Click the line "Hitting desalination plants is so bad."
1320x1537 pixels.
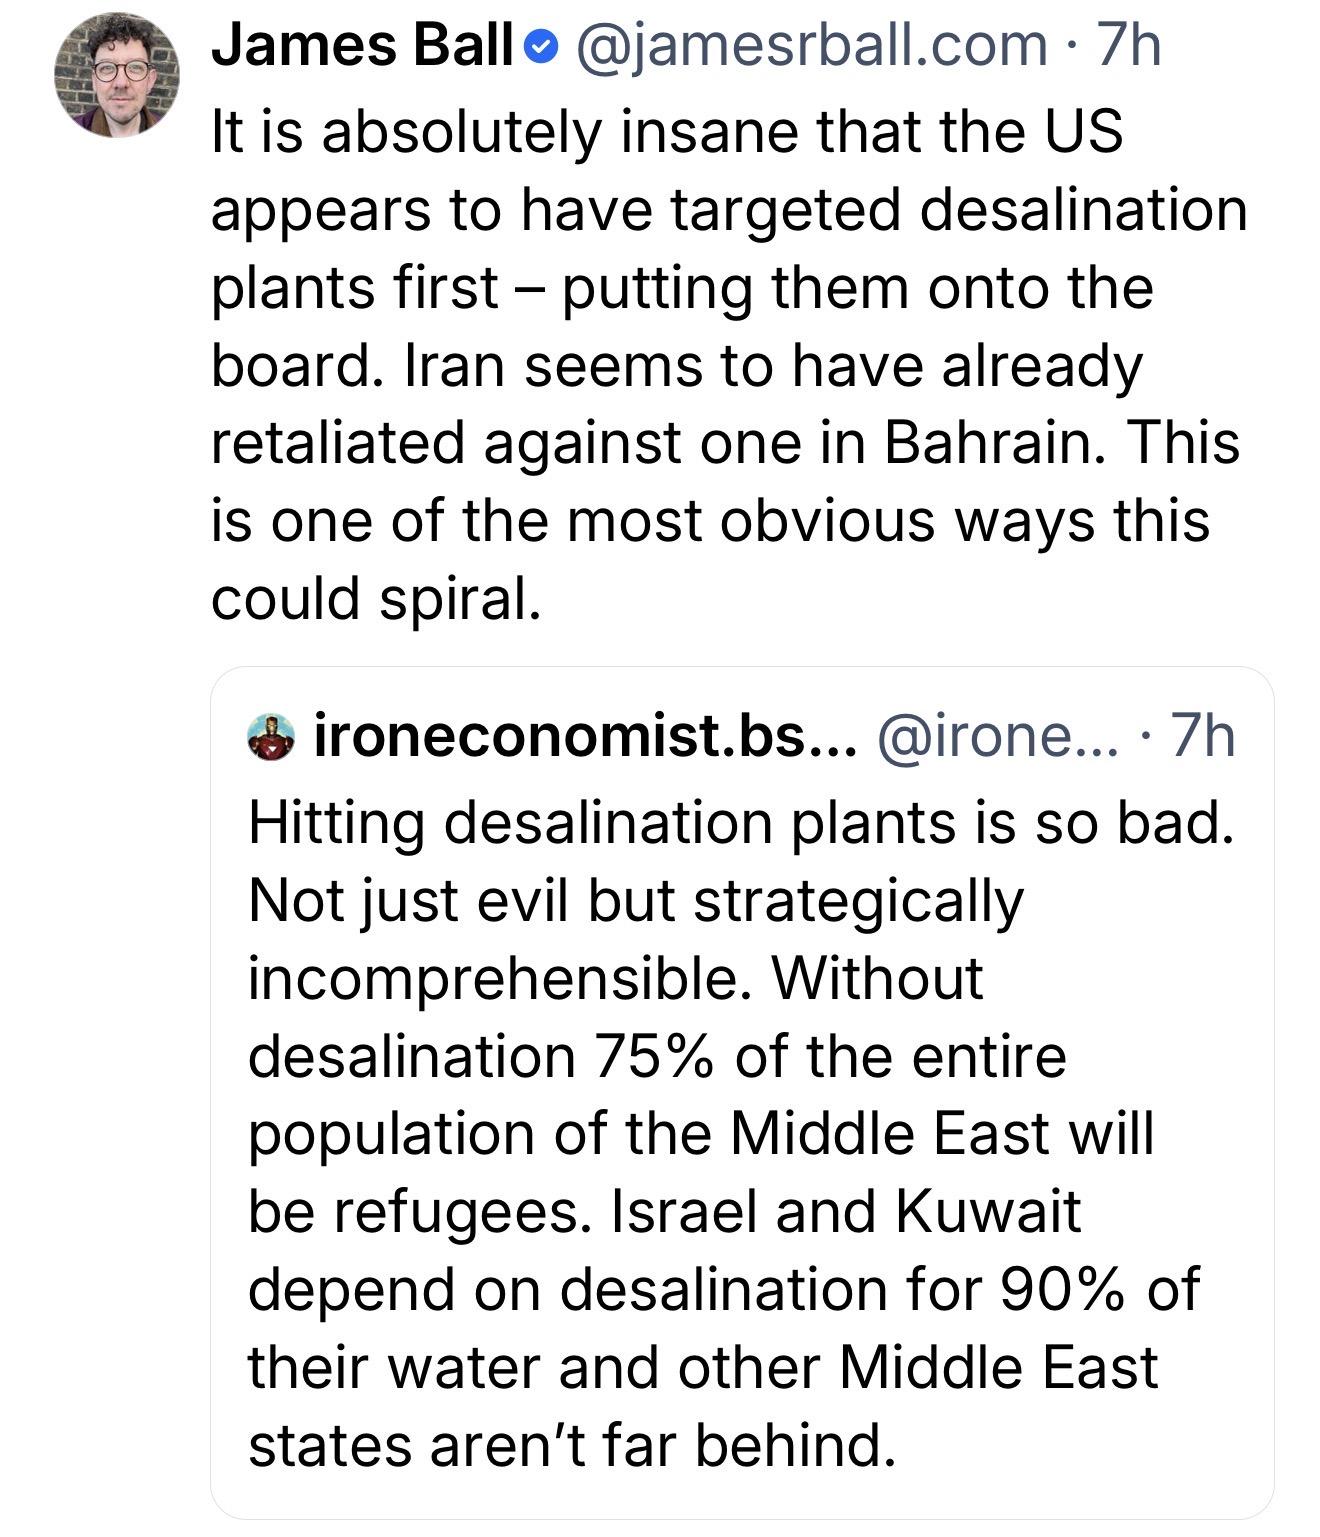[x=741, y=822]
